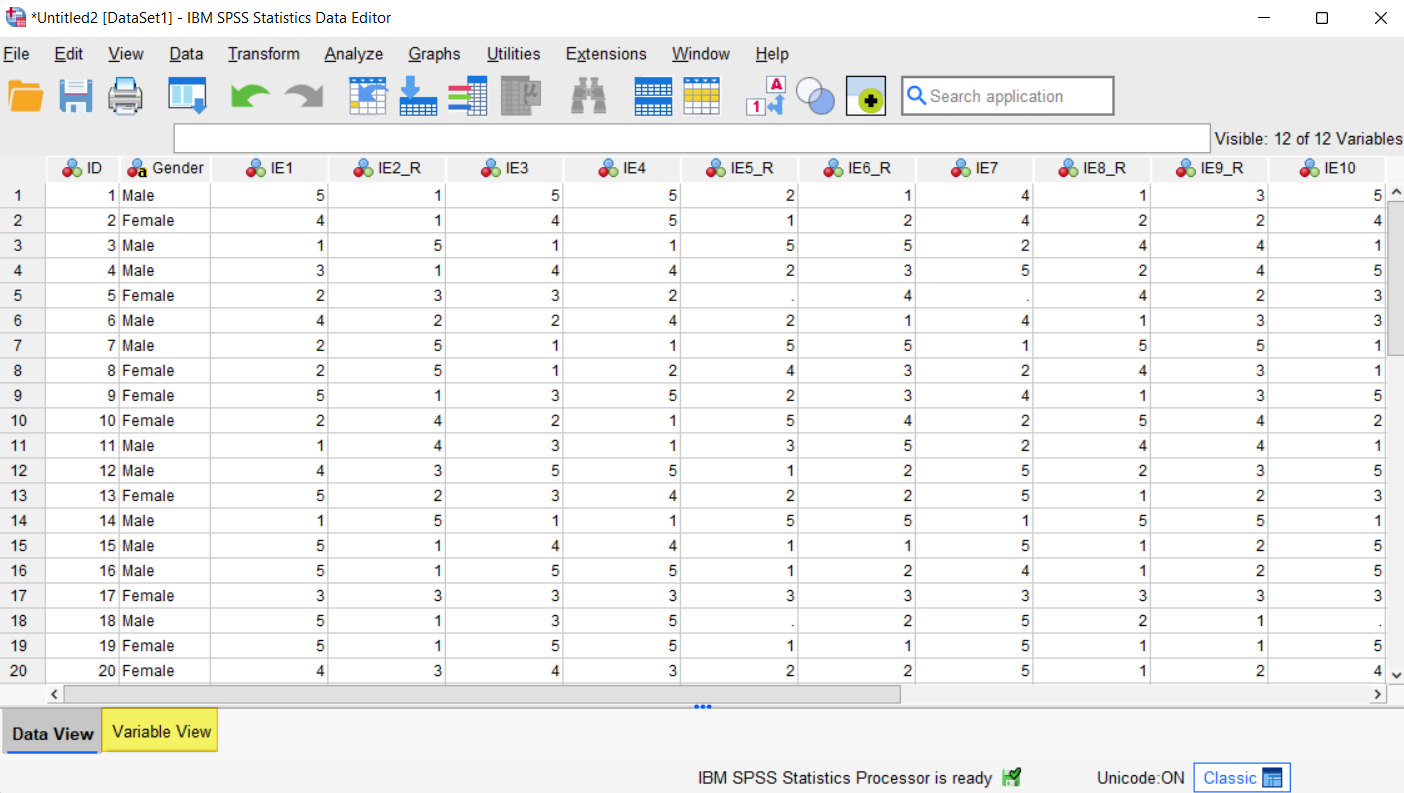The image size is (1404, 793).
Task: Open the Analyze menu
Action: click(x=353, y=54)
